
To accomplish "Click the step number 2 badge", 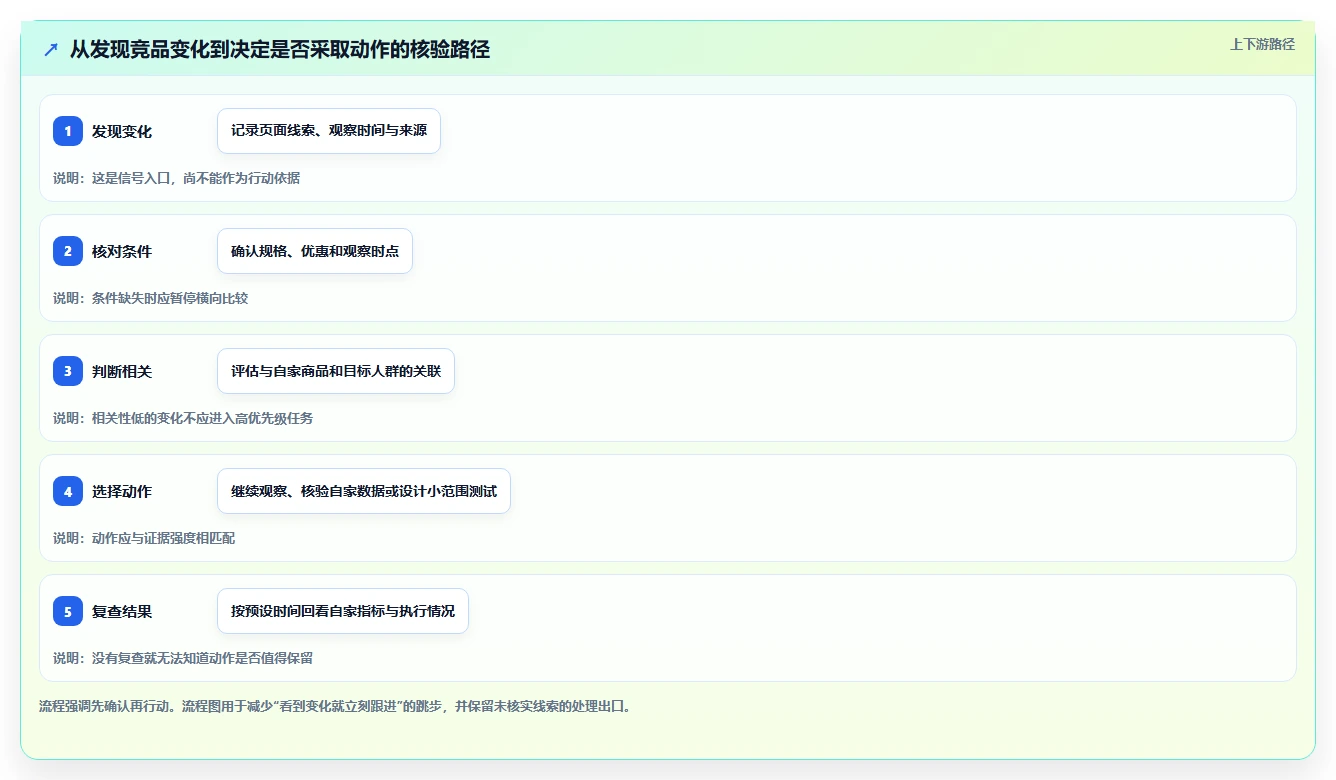I will pos(68,251).
